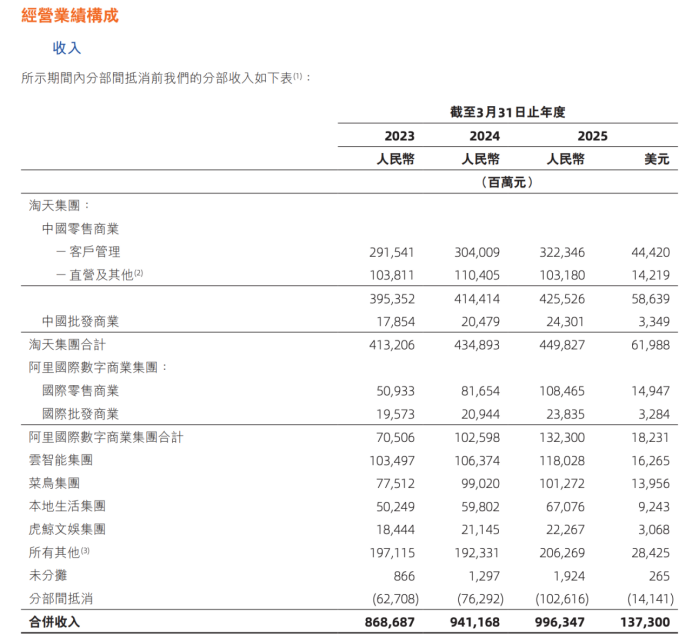Click the 合併收入 total row label
Screen dimensions: 693x641
click(54, 622)
